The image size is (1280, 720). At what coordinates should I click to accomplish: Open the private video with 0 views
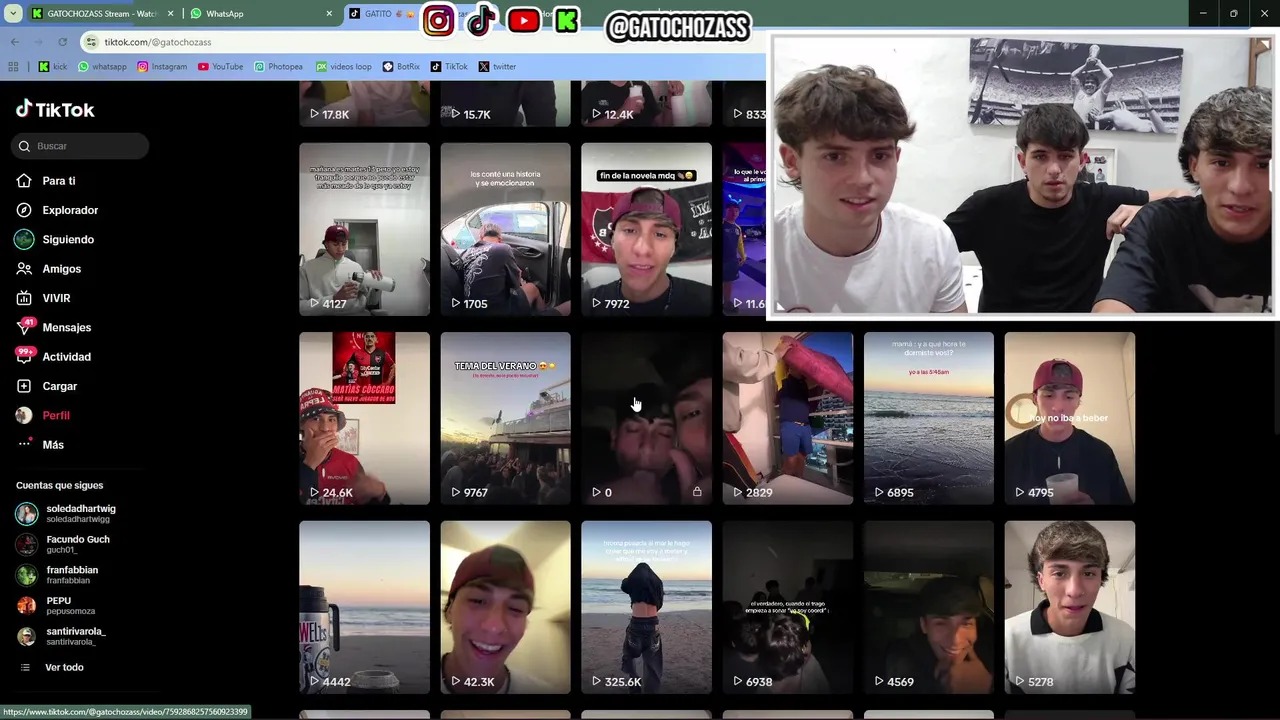[x=646, y=418]
